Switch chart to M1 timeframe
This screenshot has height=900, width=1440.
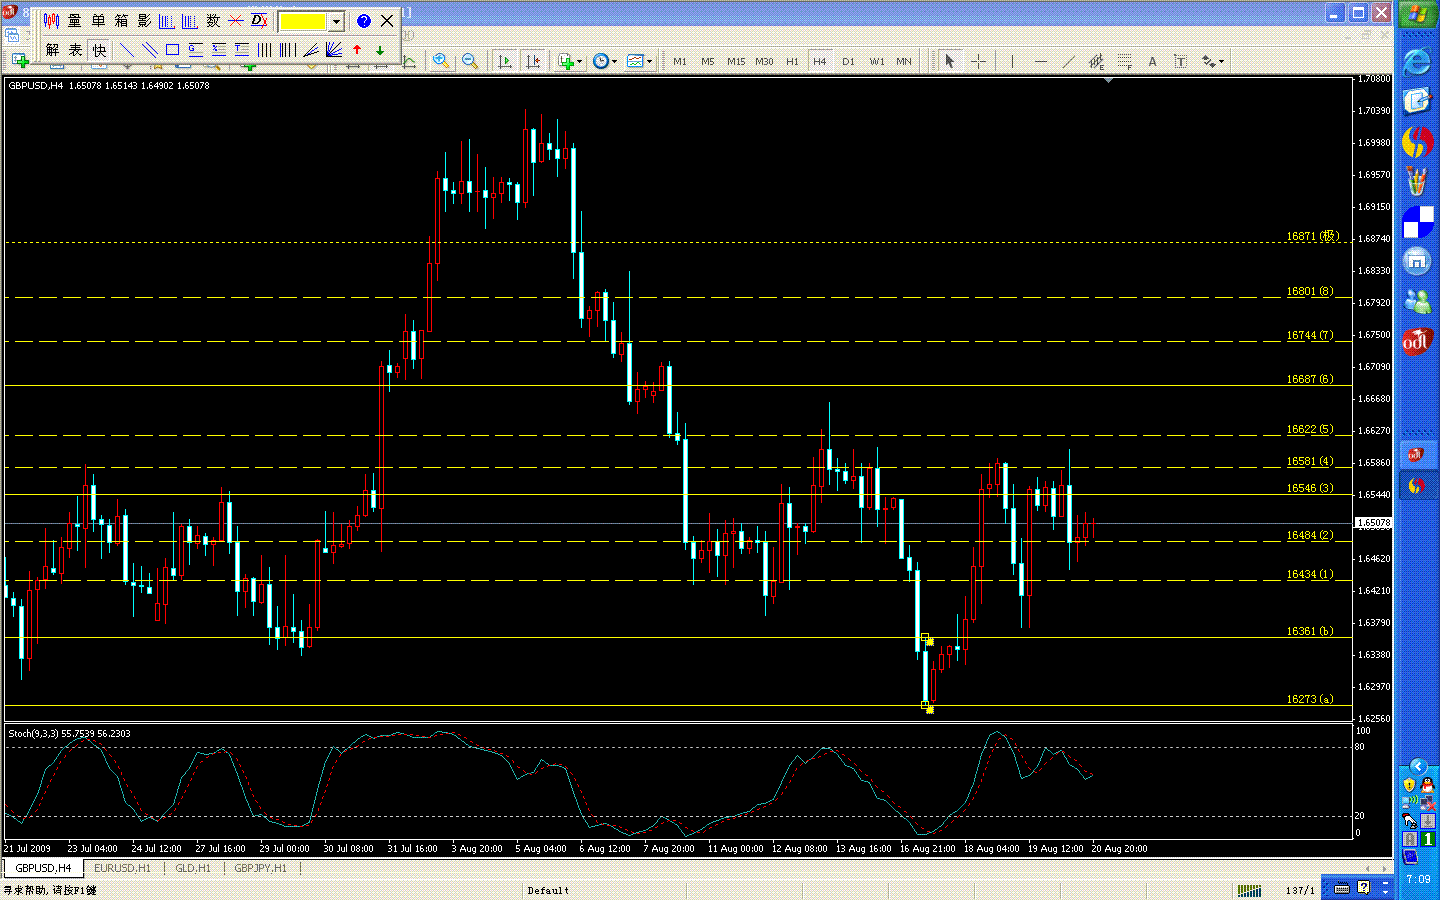[680, 61]
